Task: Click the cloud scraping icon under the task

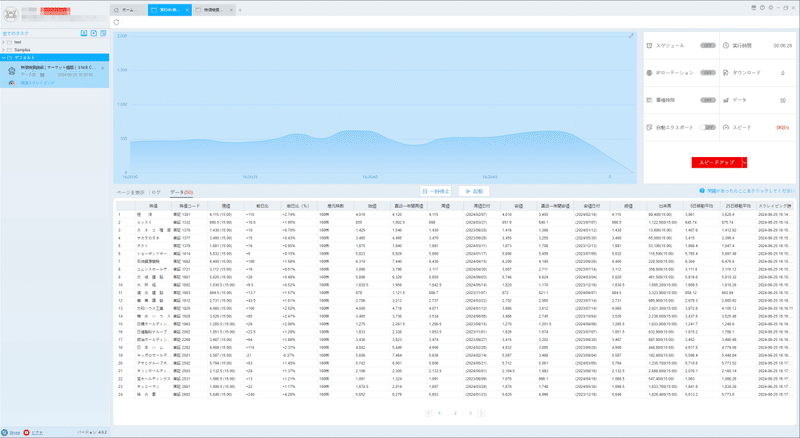Action: pyautogui.click(x=12, y=83)
